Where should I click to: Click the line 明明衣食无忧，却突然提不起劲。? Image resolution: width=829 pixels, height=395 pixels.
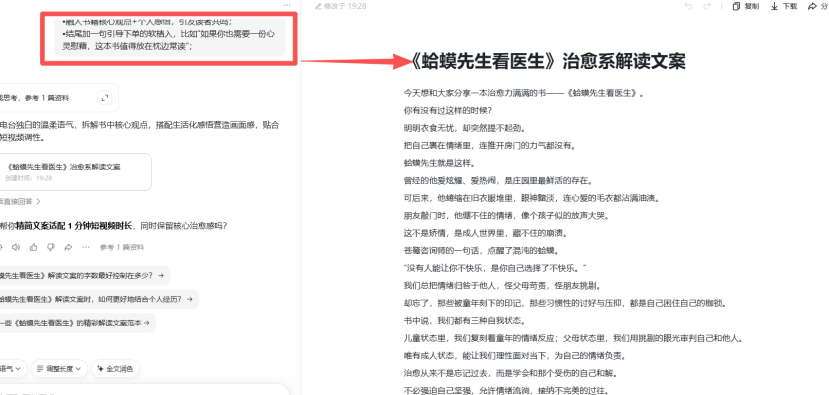coord(465,128)
